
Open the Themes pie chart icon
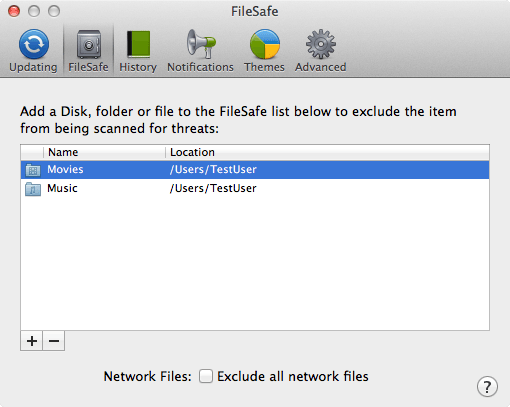265,44
